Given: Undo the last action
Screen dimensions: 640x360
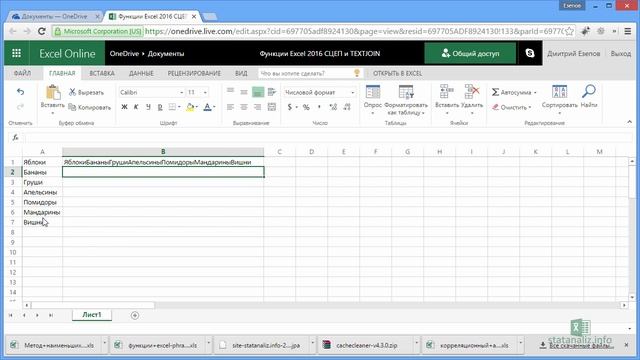Looking at the screenshot, I should 20,92.
